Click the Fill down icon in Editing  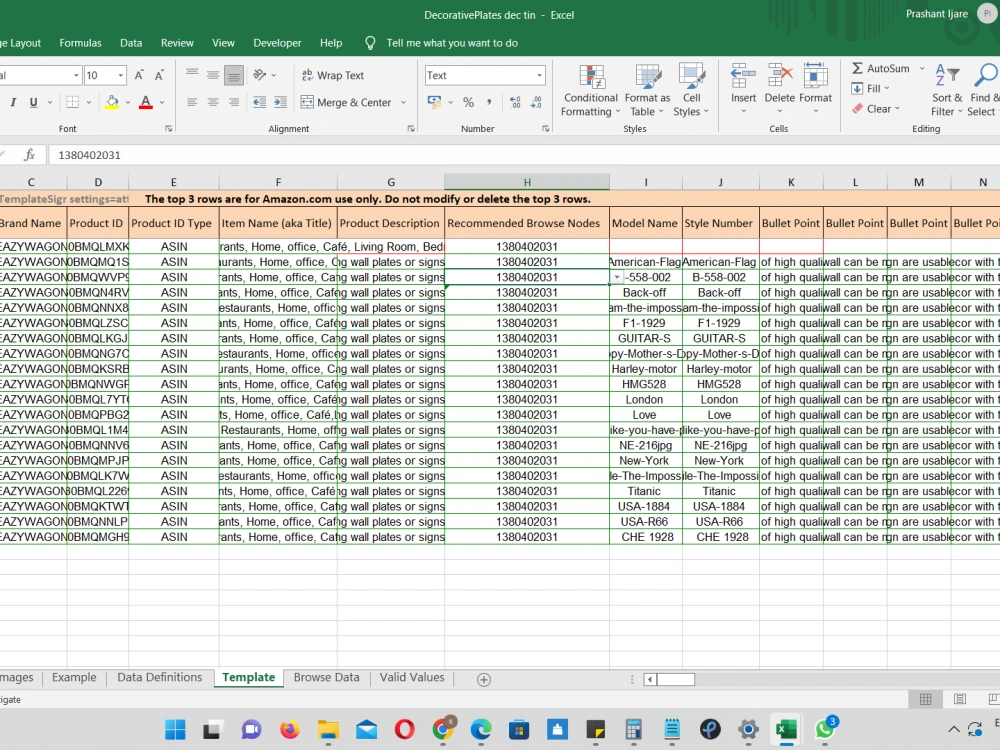coord(858,89)
